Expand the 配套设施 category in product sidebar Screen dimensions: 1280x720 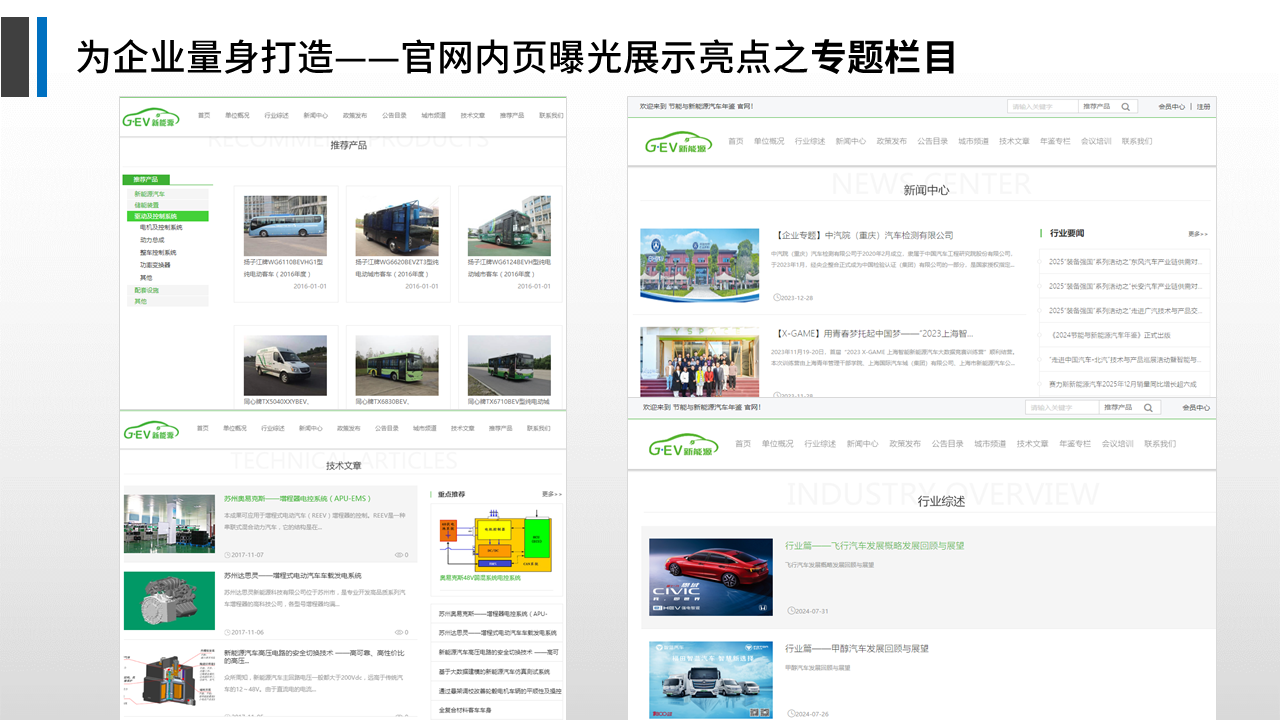[147, 290]
